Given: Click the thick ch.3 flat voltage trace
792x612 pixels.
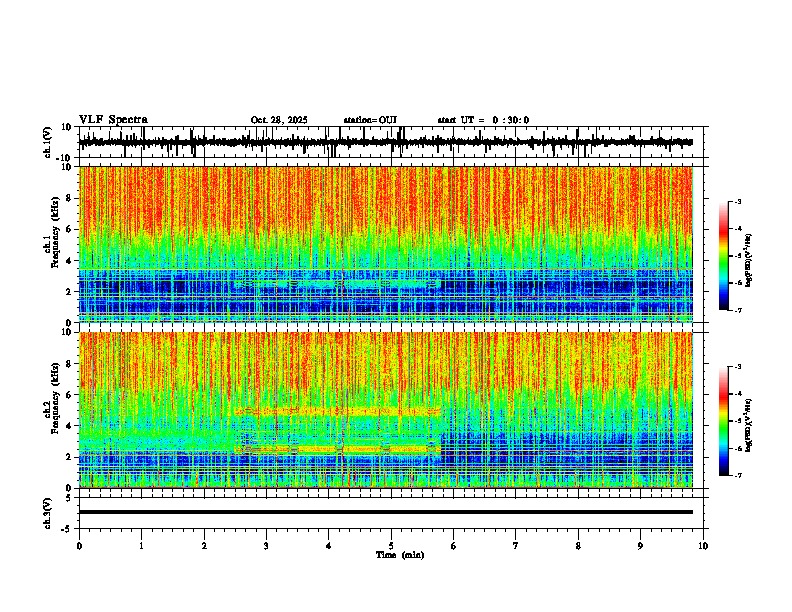Looking at the screenshot, I should coord(385,512).
